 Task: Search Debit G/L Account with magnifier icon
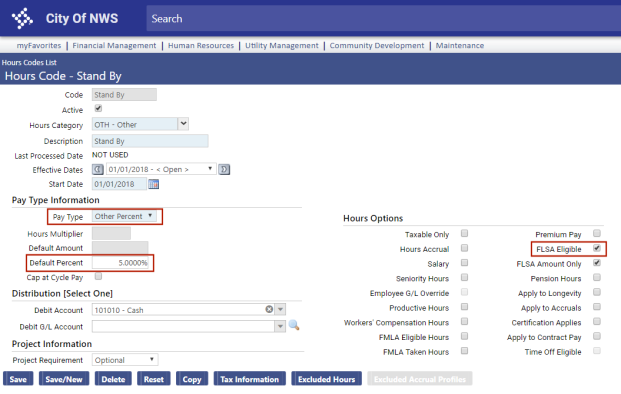point(294,325)
